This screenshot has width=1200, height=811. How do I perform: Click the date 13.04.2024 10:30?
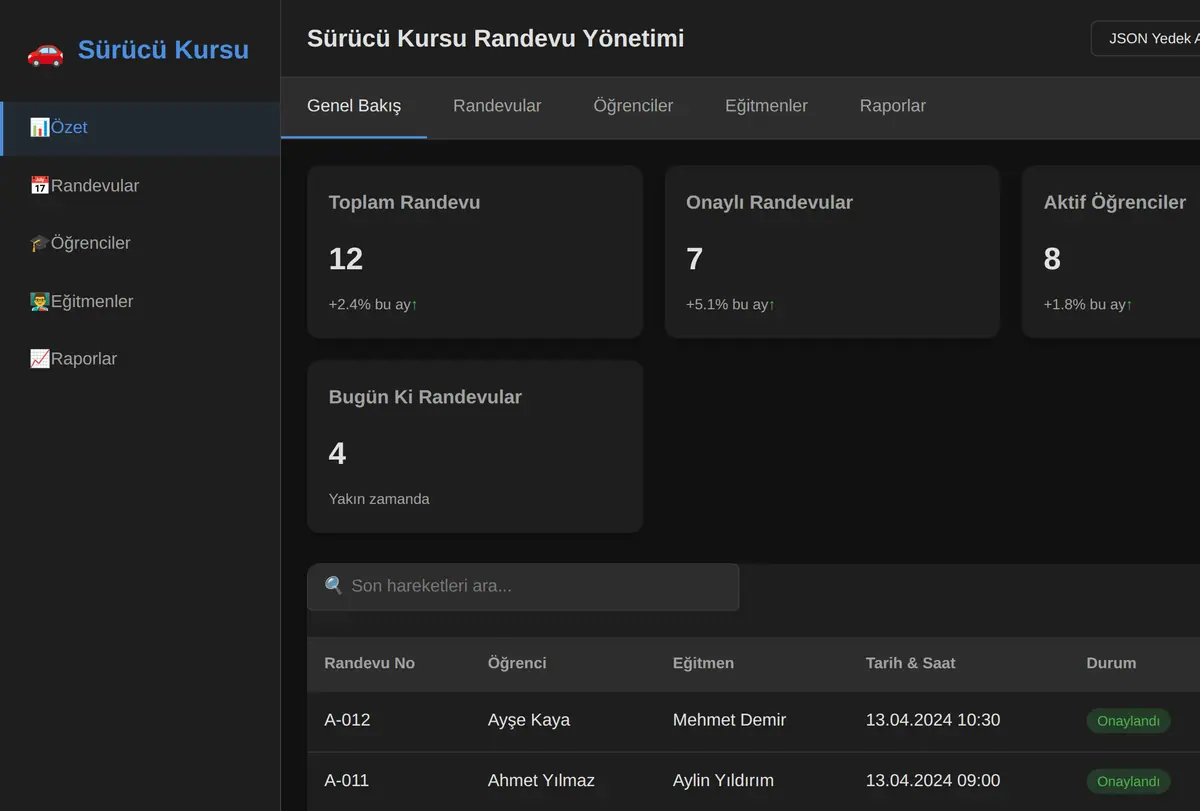[933, 721]
